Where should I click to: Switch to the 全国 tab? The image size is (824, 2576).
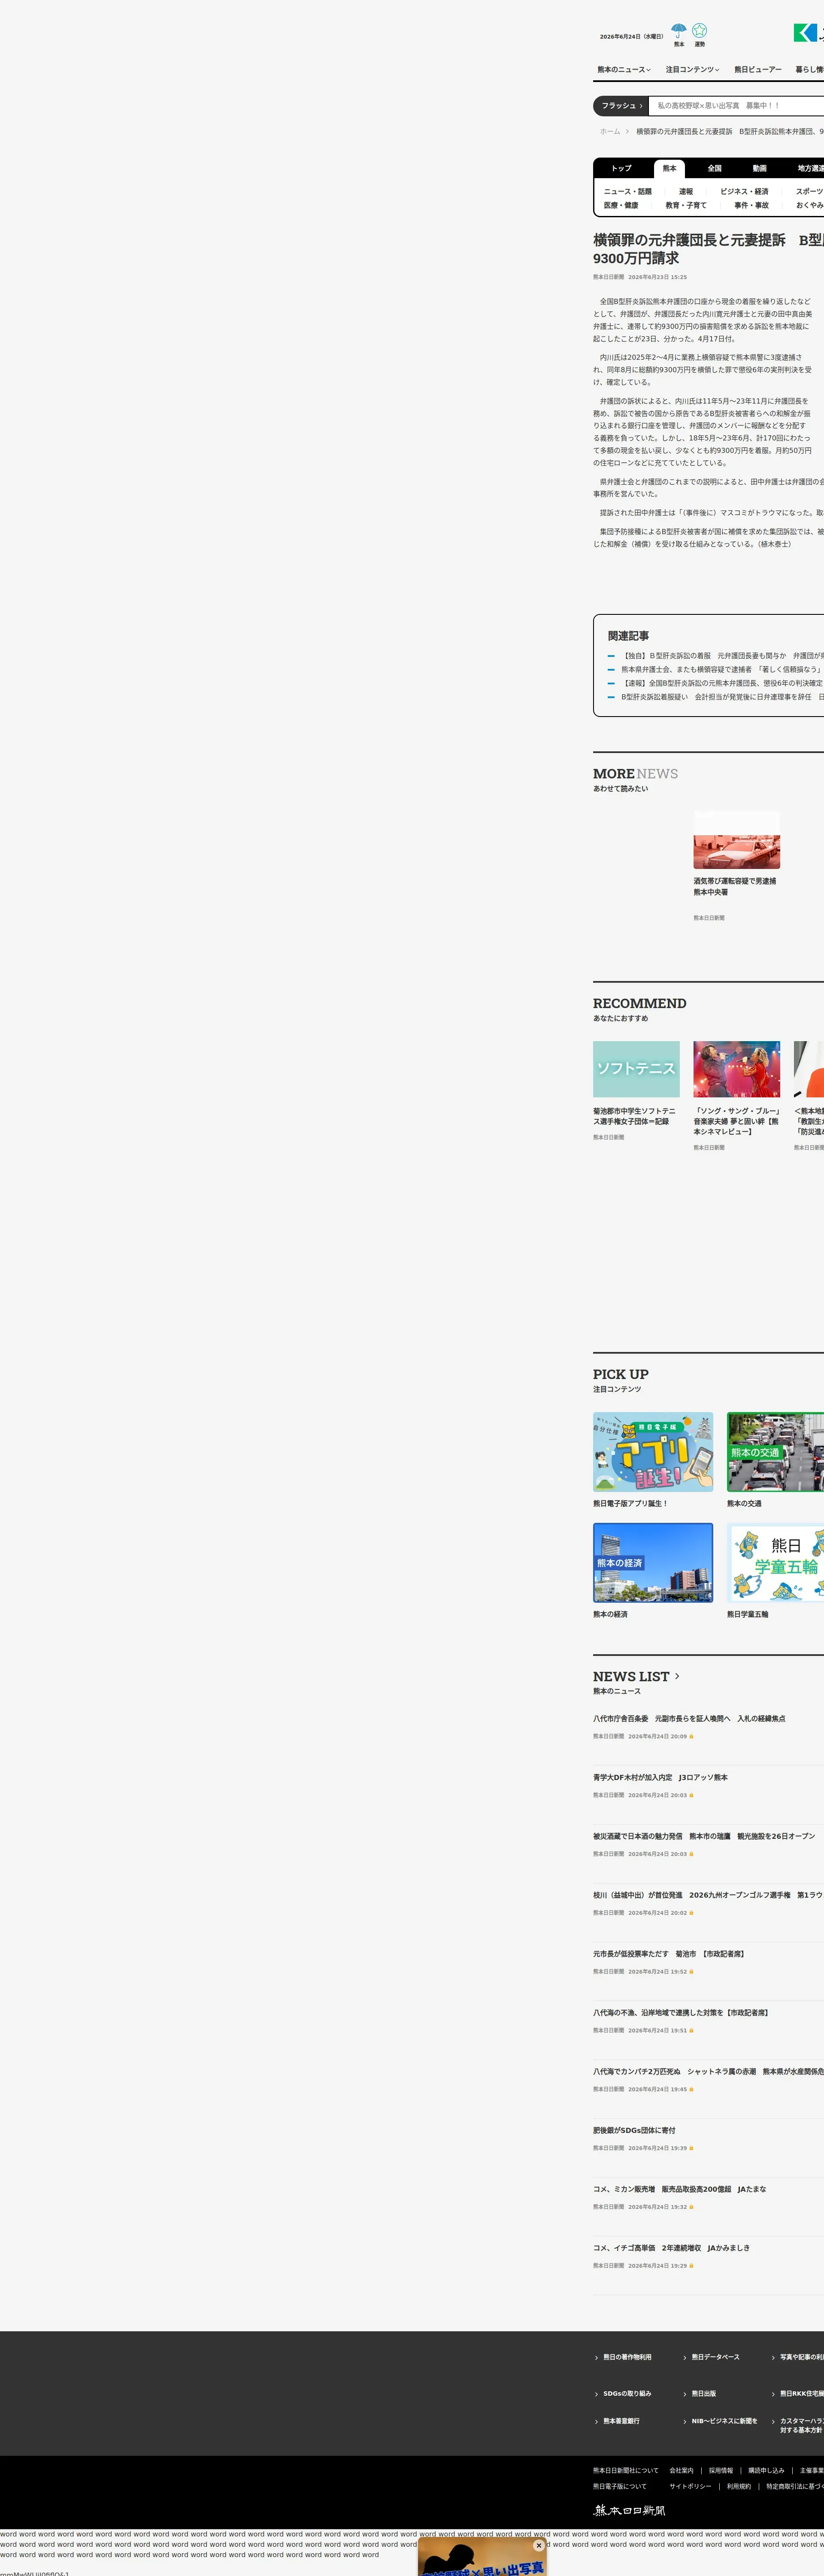(715, 168)
